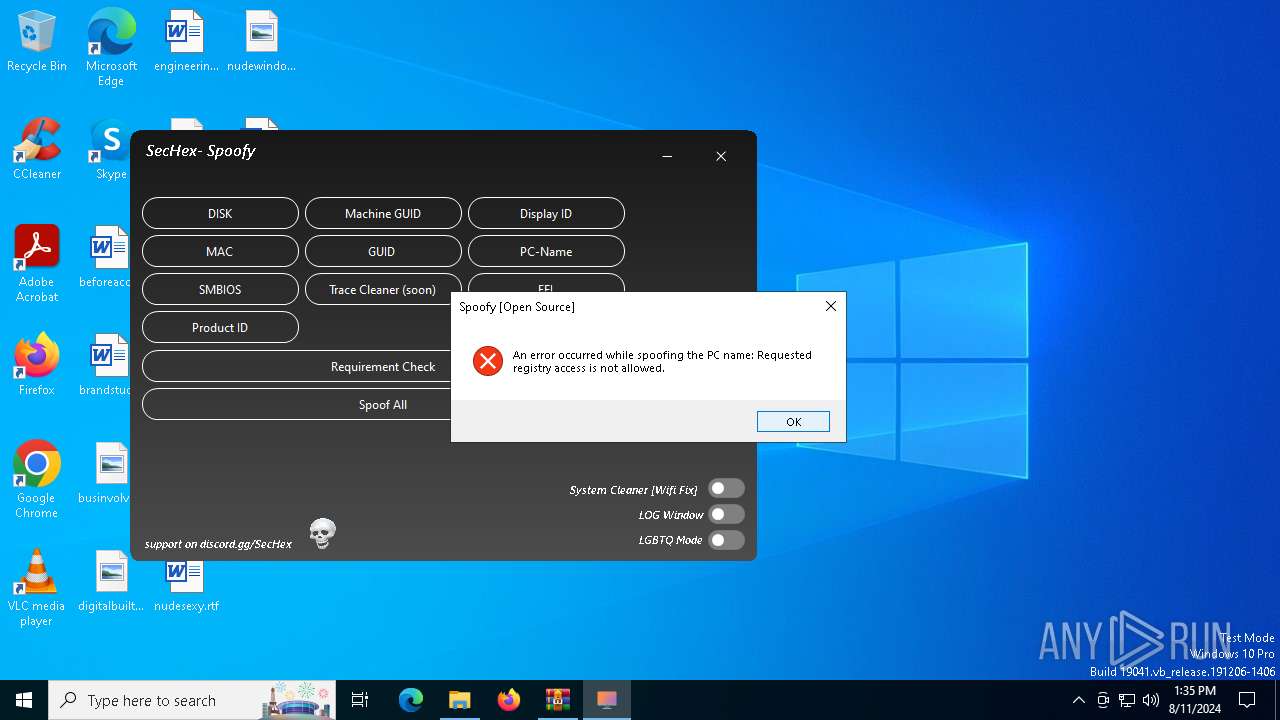
Task: Open the Windows Start menu
Action: coord(24,700)
